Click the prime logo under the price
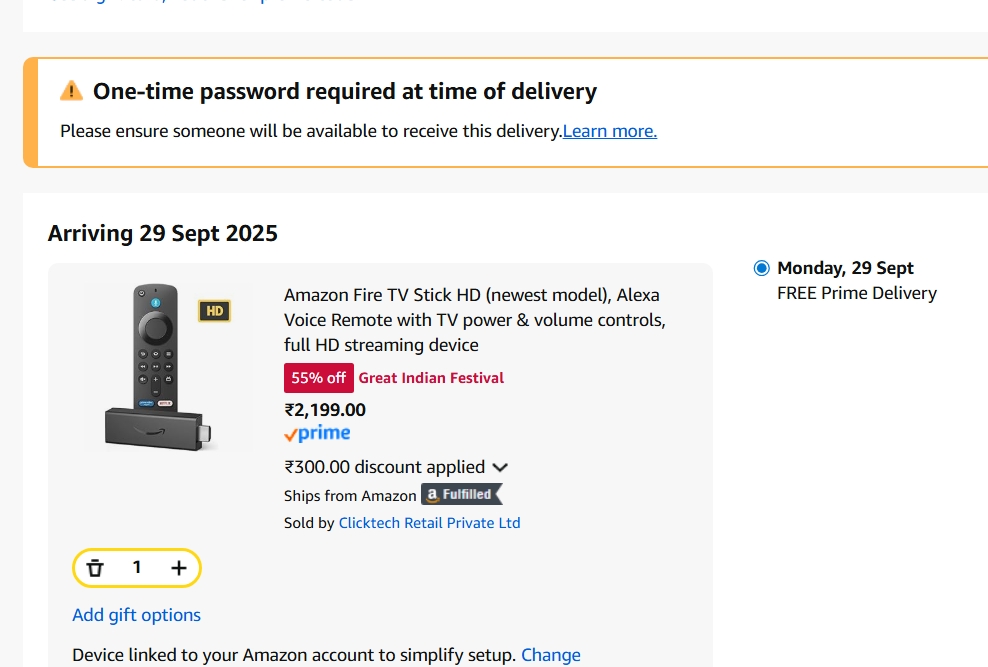The width and height of the screenshot is (988, 667). [316, 432]
